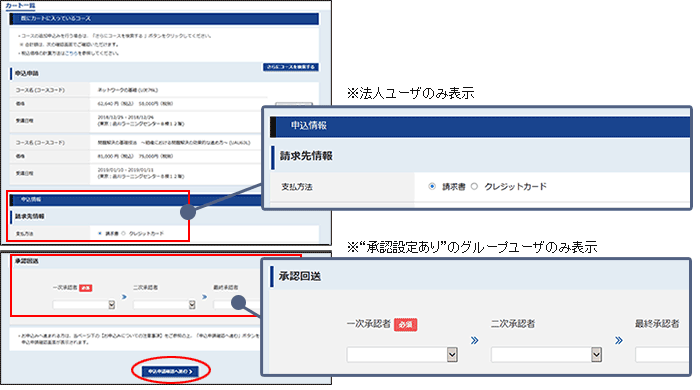The height and width of the screenshot is (390, 700).
Task: Select 請求書 radio in the enlarged 支払方法 callout
Action: 432,187
